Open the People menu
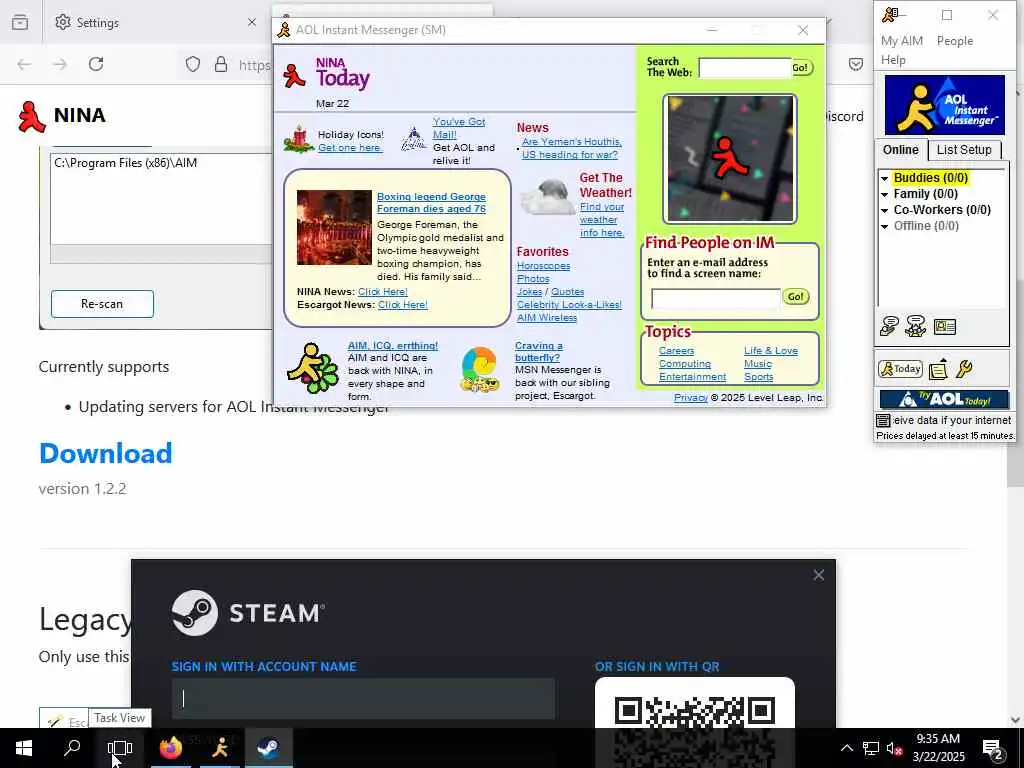 [x=955, y=40]
